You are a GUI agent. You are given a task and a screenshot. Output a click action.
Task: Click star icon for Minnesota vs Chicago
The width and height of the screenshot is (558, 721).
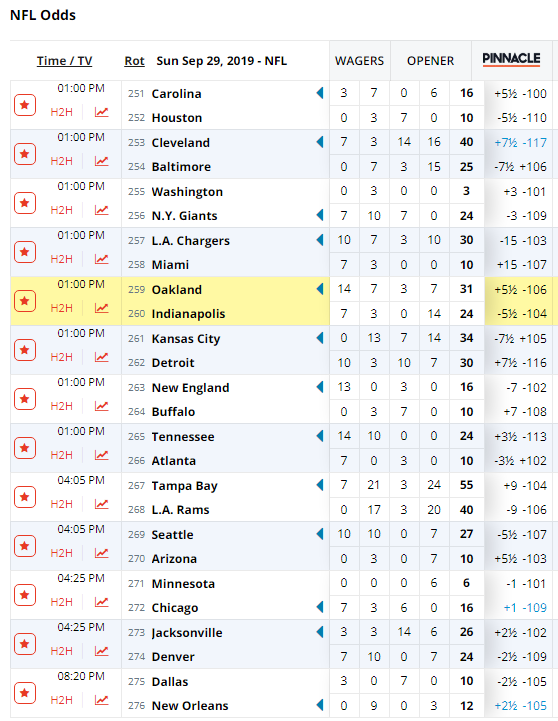(25, 595)
